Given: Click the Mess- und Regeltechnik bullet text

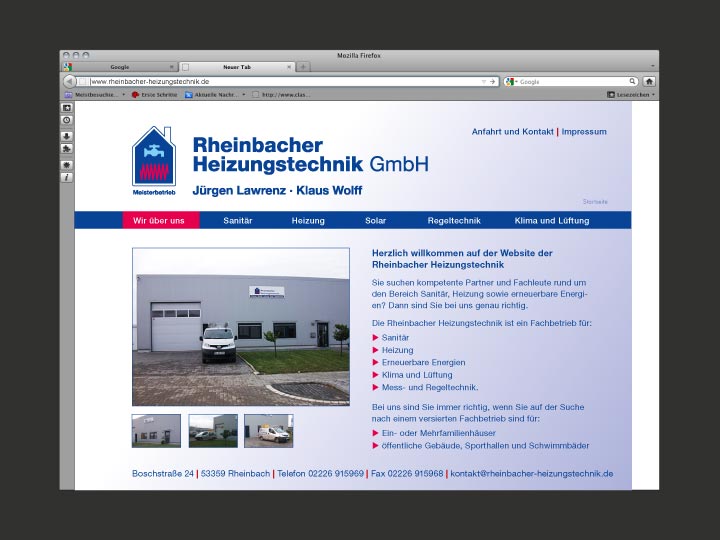Looking at the screenshot, I should click(430, 387).
